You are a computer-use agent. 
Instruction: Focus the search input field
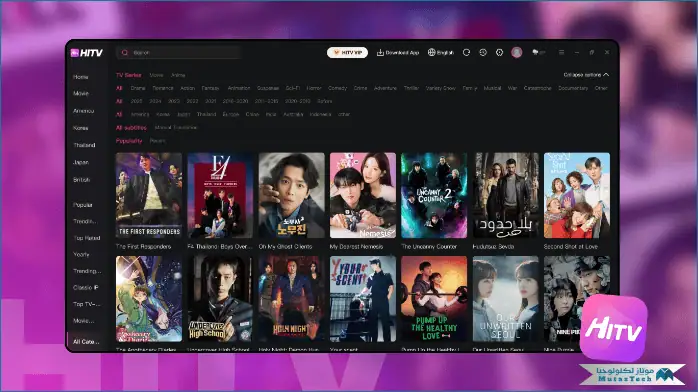[x=179, y=53]
